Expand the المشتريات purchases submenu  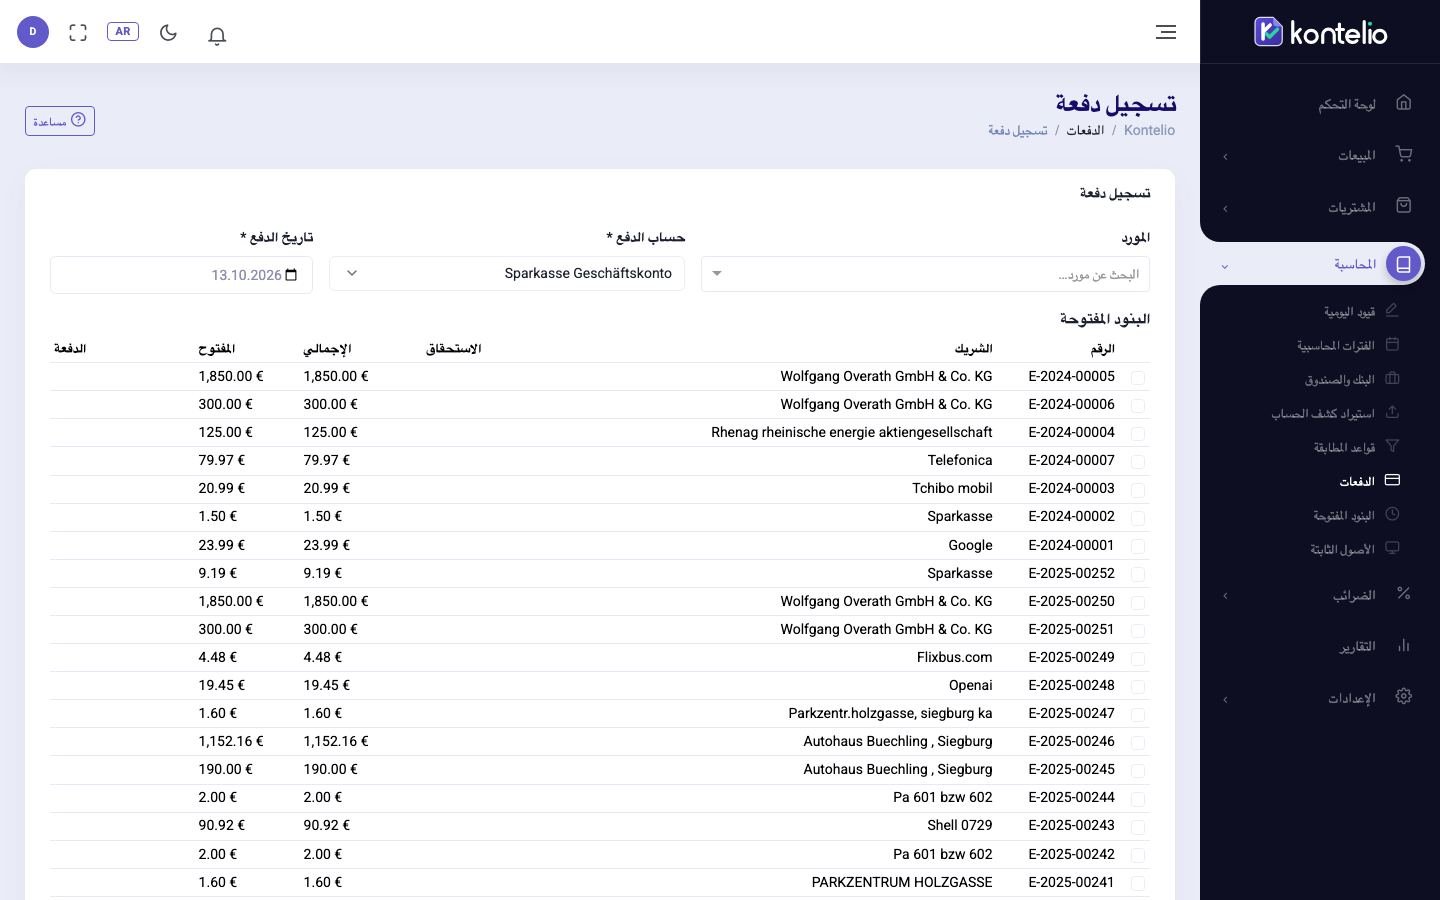click(x=1225, y=208)
